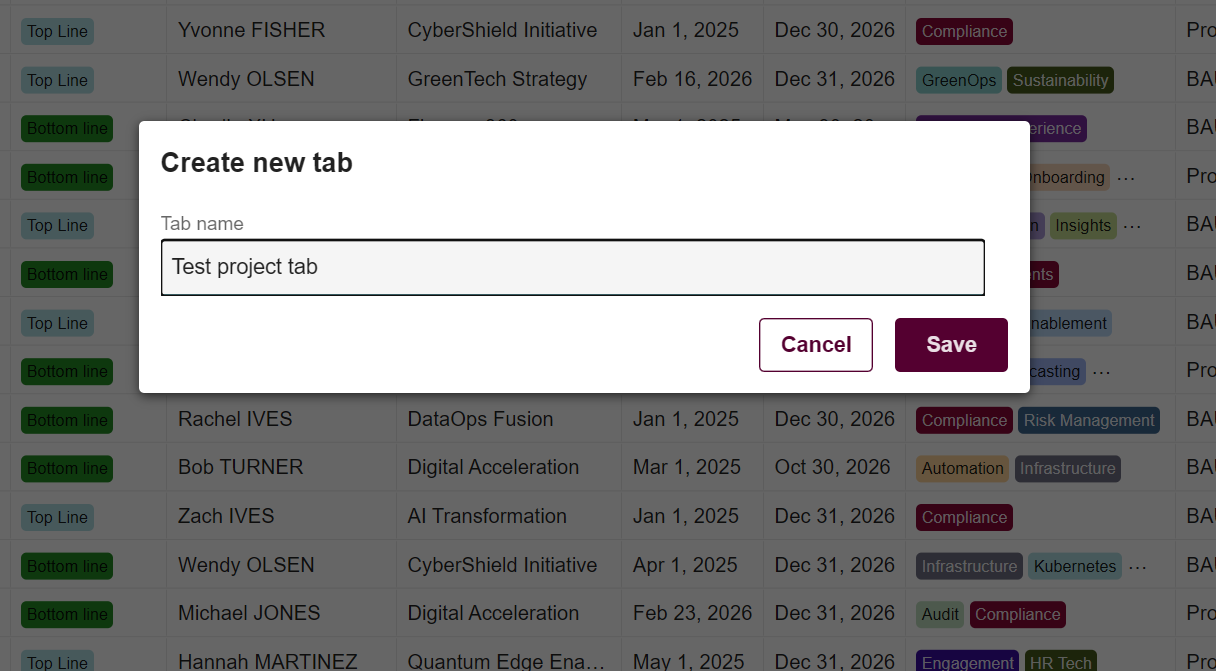
Task: Click the GreenTech Strategy project cell
Action: point(497,79)
